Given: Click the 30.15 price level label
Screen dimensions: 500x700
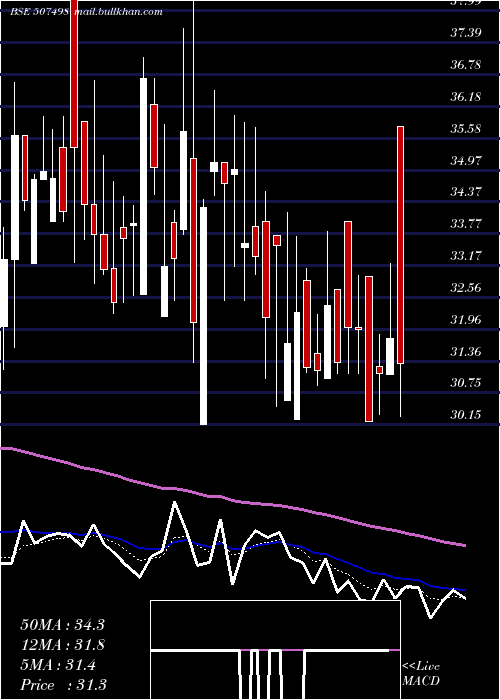Looking at the screenshot, I should (465, 415).
